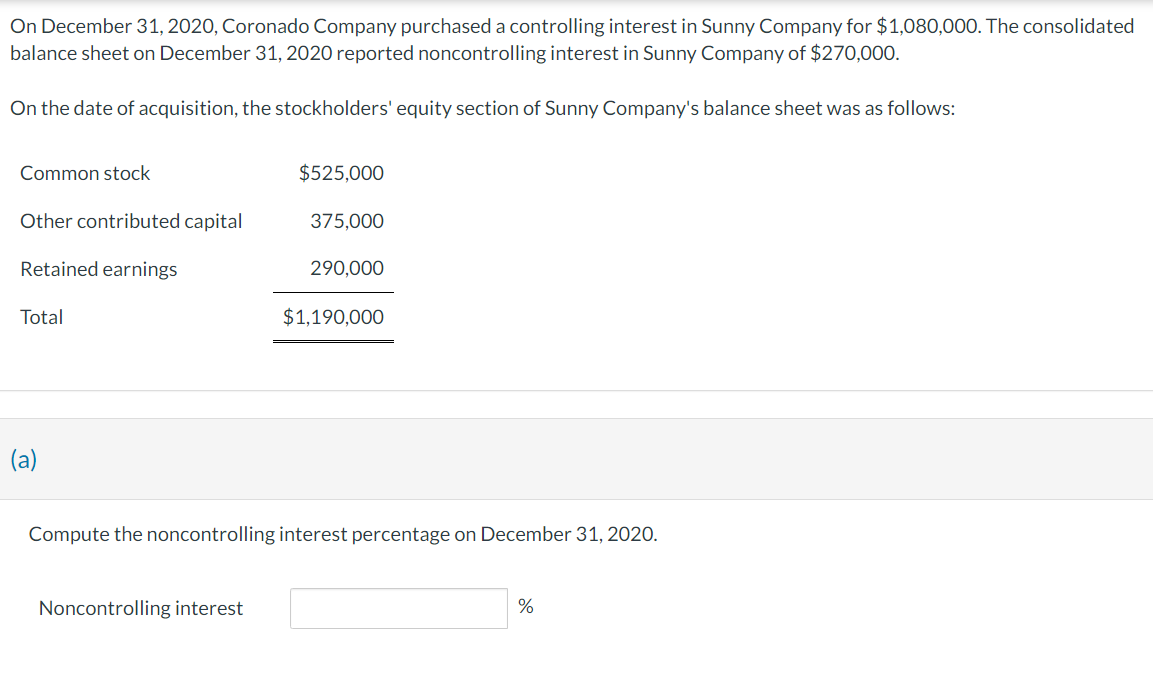Select the 290,000 retained earnings amount
Screen dimensions: 1153x676
click(x=346, y=268)
